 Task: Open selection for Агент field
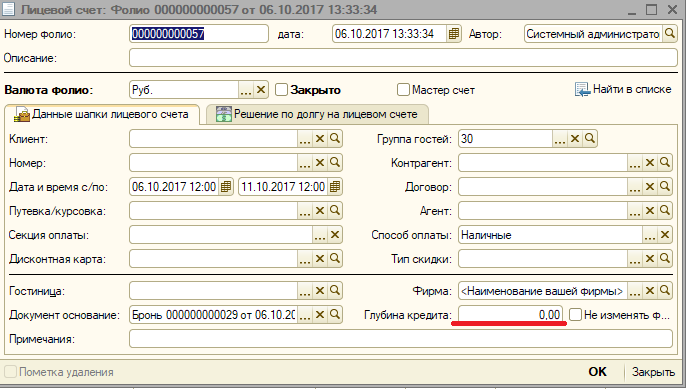[x=635, y=211]
